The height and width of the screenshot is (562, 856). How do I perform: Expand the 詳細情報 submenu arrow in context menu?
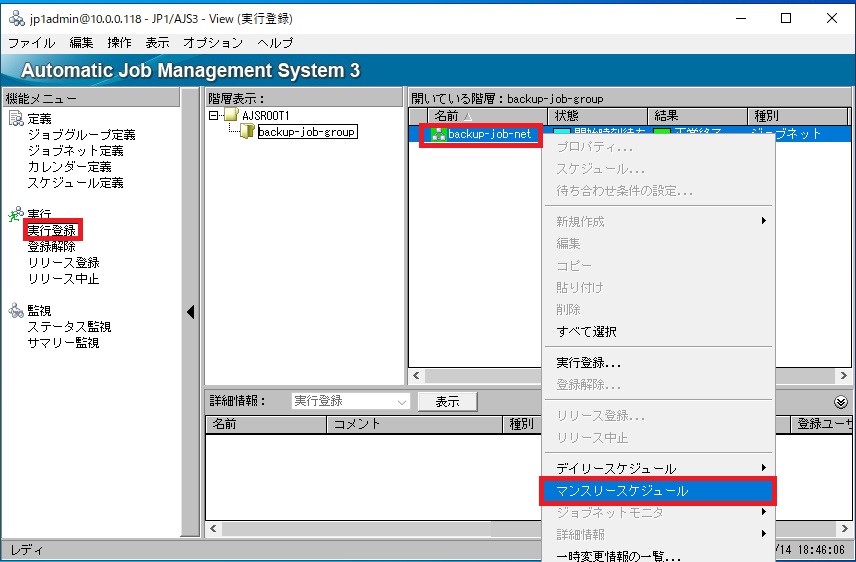(x=764, y=534)
